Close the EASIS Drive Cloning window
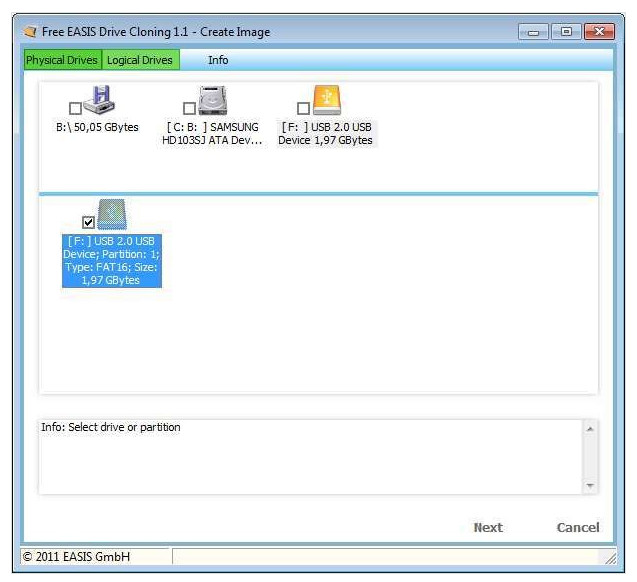Image resolution: width=637 pixels, height=582 pixels. (599, 32)
